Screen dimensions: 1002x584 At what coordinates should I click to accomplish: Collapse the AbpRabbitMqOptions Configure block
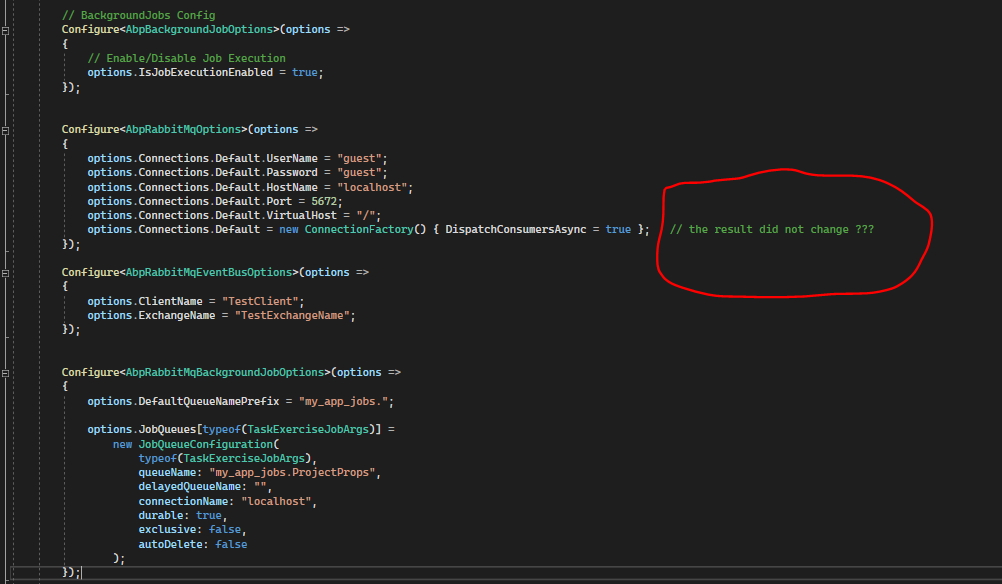[6, 130]
